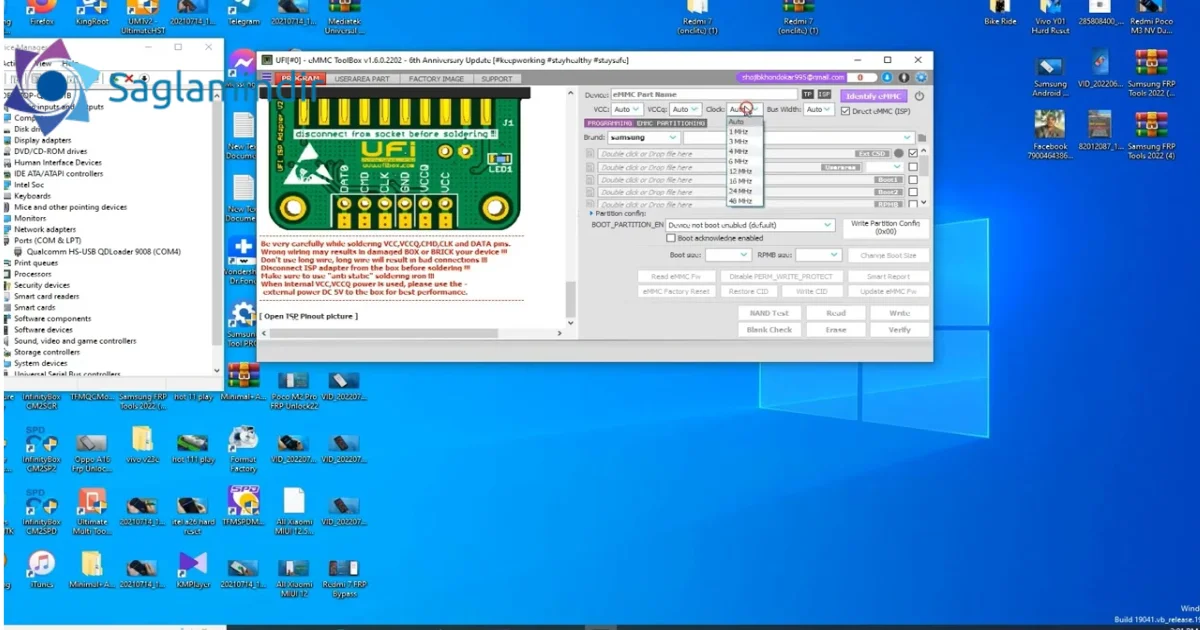The width and height of the screenshot is (1200, 630).
Task: Open iTunes desktop shortcut
Action: 41,571
